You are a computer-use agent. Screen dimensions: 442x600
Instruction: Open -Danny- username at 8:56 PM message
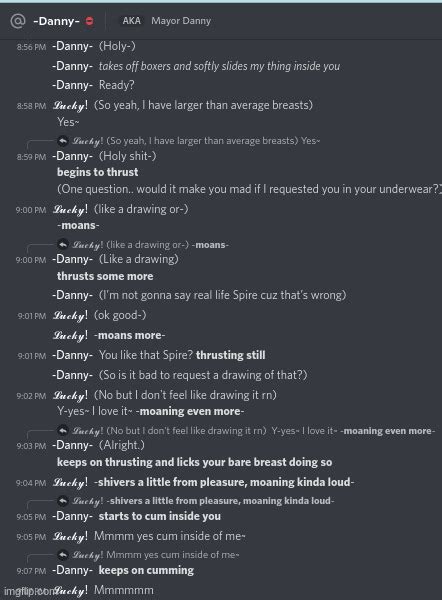click(x=72, y=46)
